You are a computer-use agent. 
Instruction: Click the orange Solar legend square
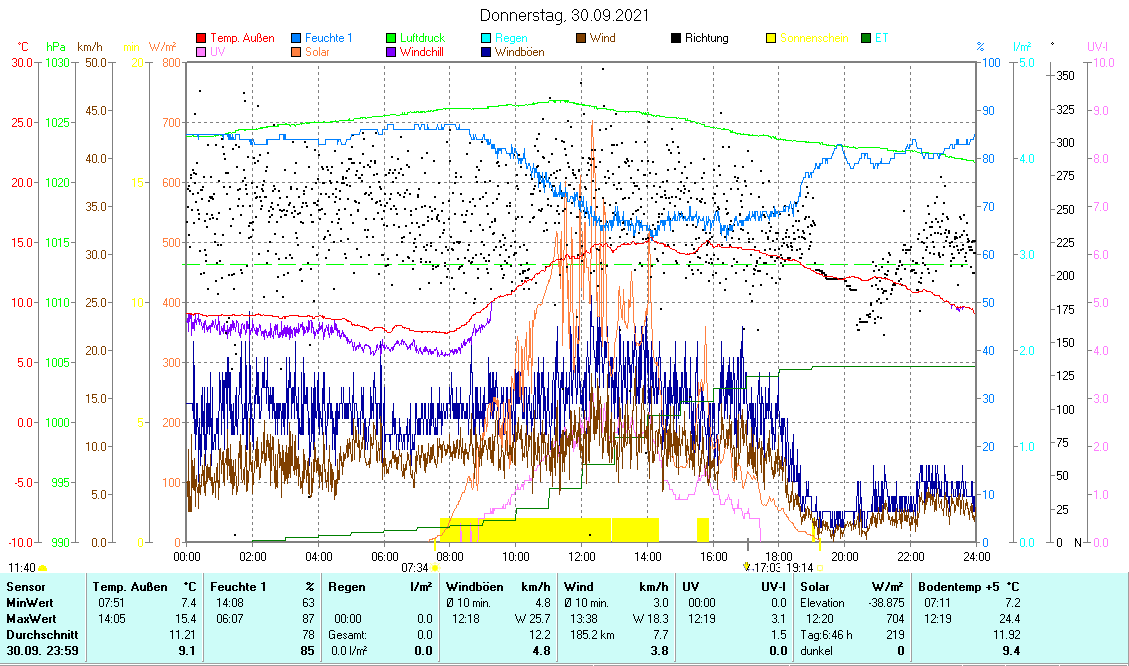(x=296, y=52)
